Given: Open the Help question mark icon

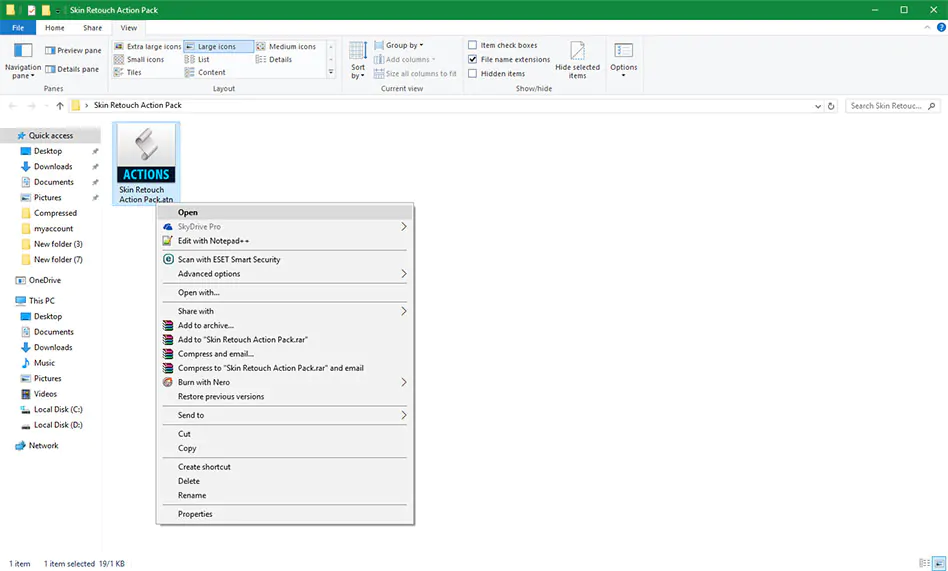Looking at the screenshot, I should coord(941,28).
